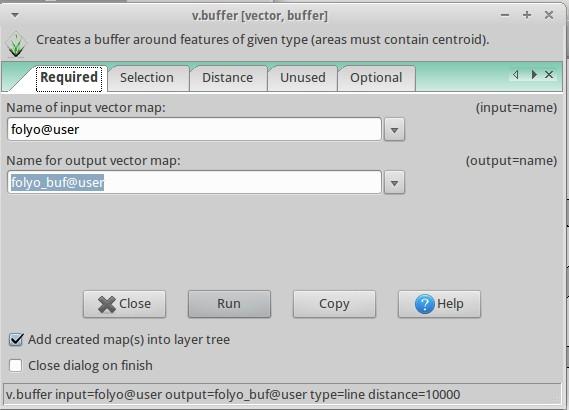Copy the command string with Copy button
569x410 pixels.
(x=334, y=304)
